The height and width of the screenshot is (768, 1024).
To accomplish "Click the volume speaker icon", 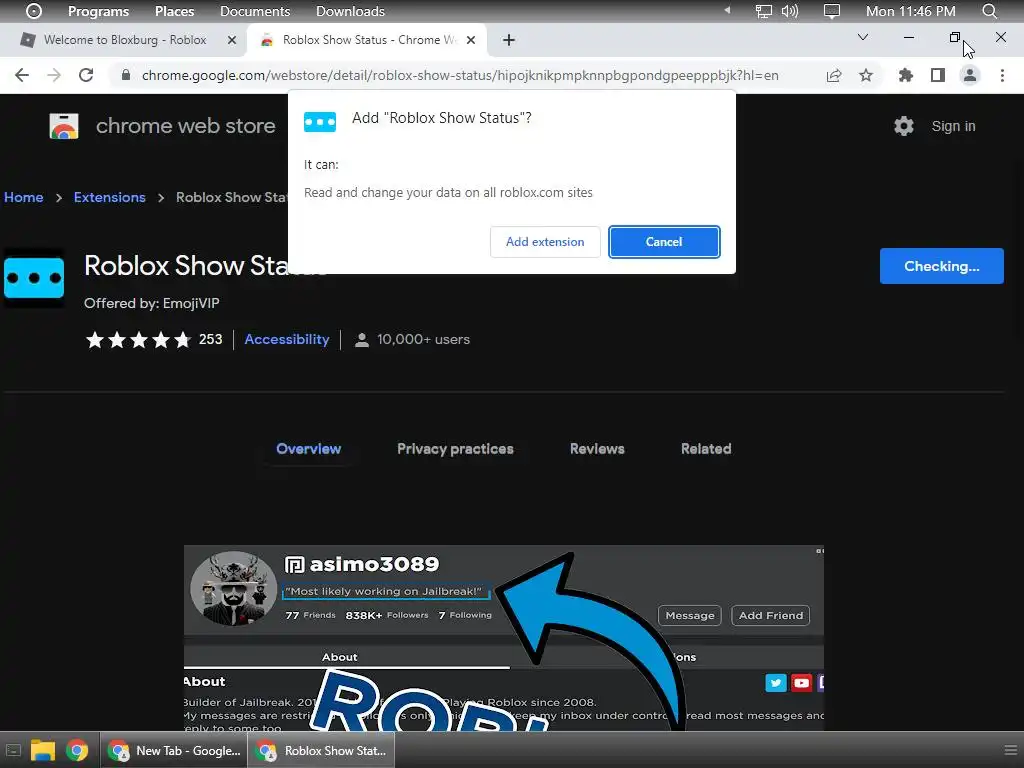I will (x=790, y=11).
